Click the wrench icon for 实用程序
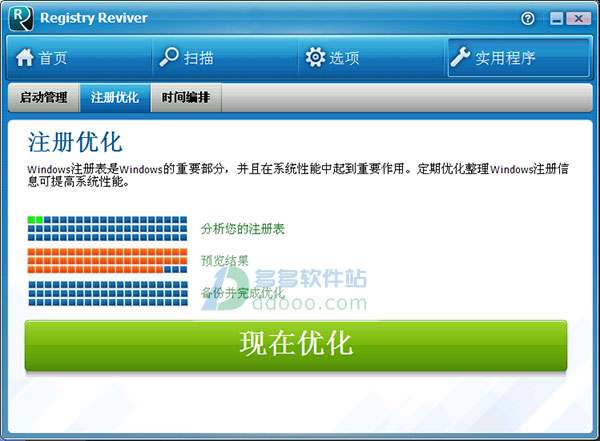 tap(460, 57)
